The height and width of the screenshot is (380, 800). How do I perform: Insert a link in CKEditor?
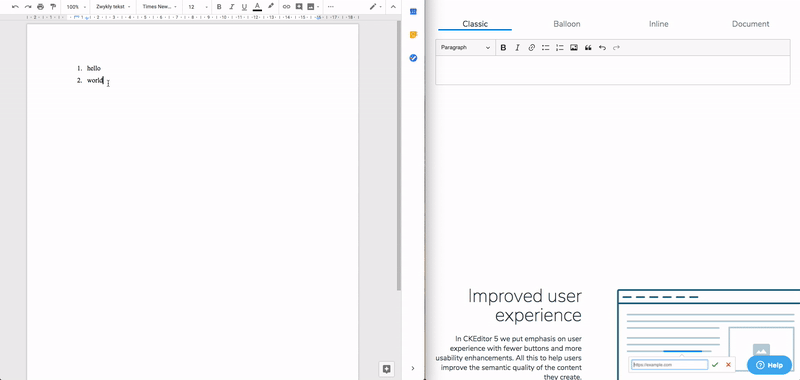click(532, 47)
